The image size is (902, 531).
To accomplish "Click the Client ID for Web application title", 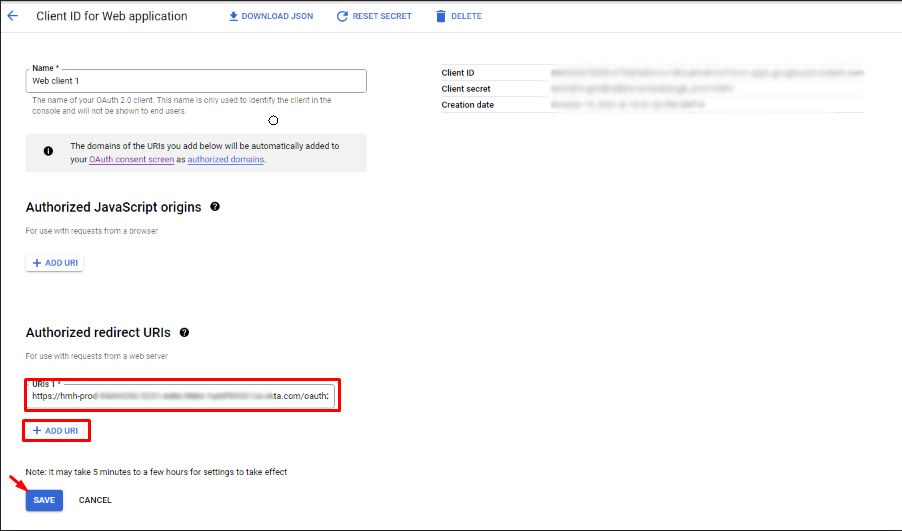I will point(112,16).
